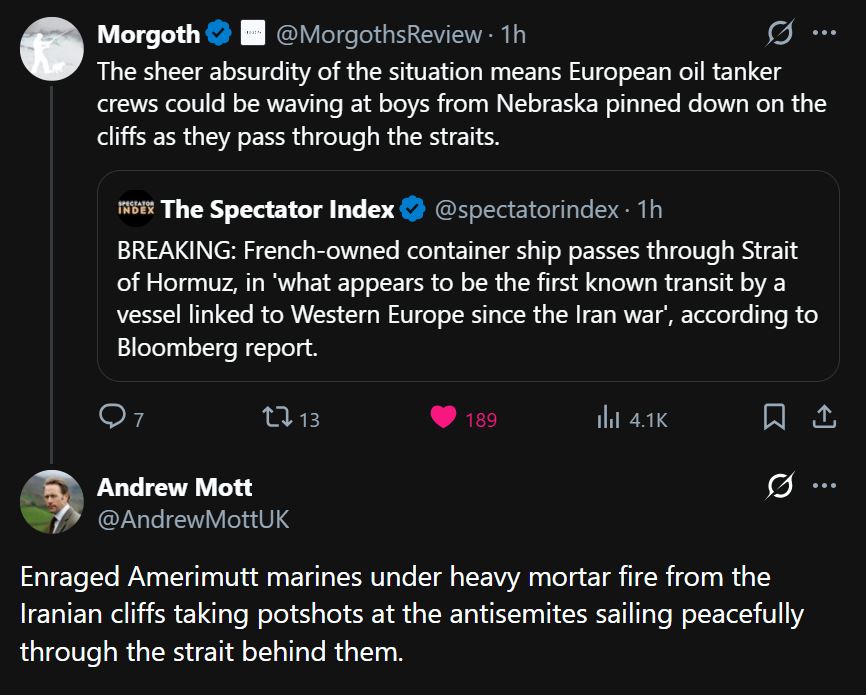Open The Spectator Index avatar logo
The width and height of the screenshot is (866, 695).
click(136, 209)
